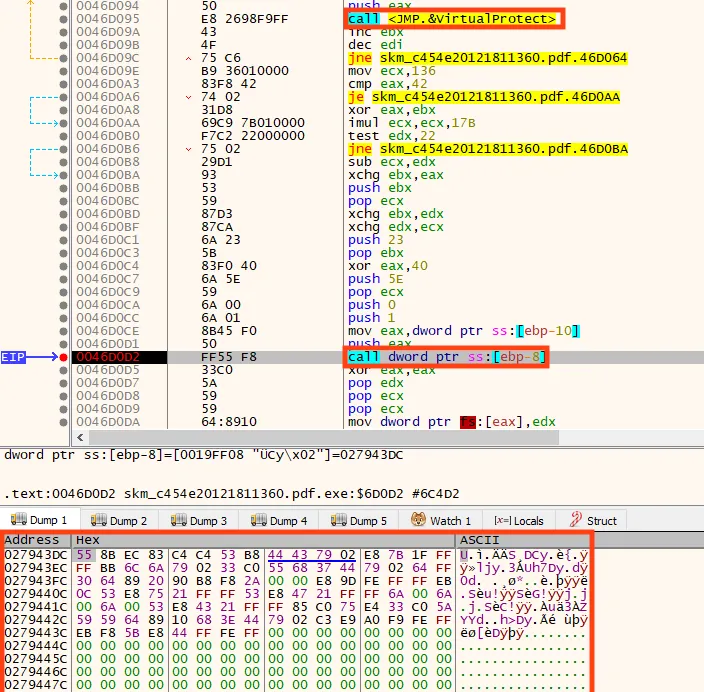Viewport: 704px width, 692px height.
Task: Click the jump-taken arrow beside 75 C6
Action: pos(189,58)
